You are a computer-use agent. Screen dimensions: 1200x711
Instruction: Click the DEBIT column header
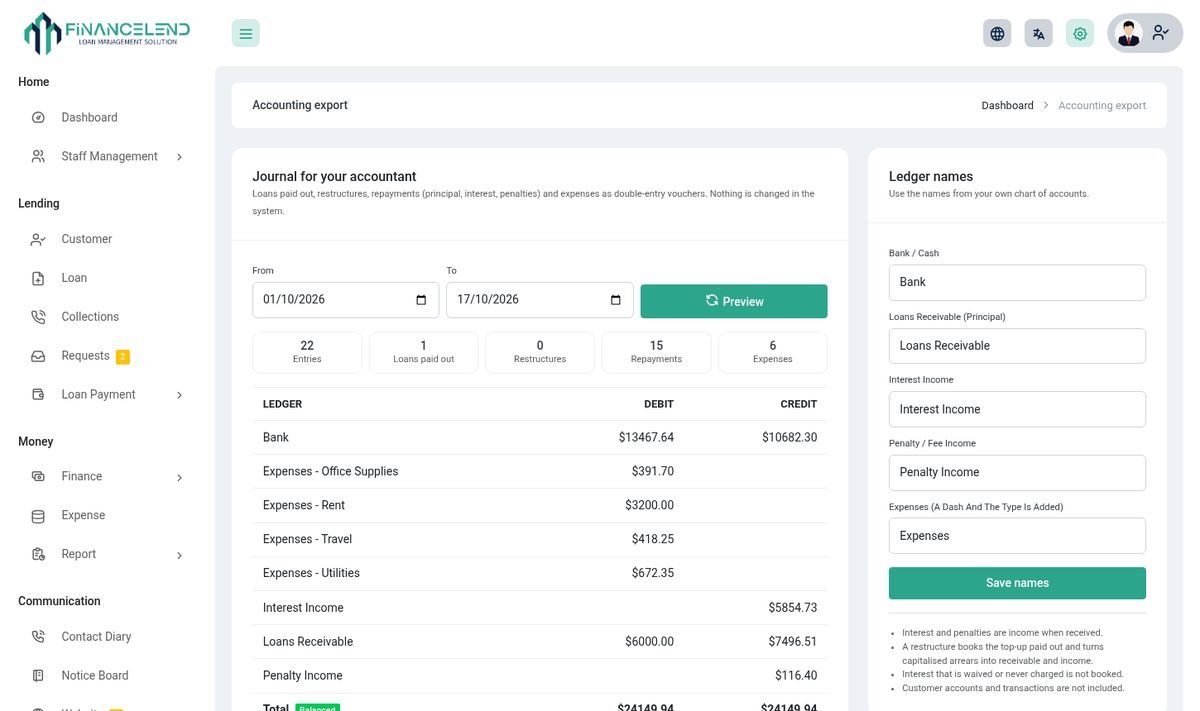tap(659, 404)
